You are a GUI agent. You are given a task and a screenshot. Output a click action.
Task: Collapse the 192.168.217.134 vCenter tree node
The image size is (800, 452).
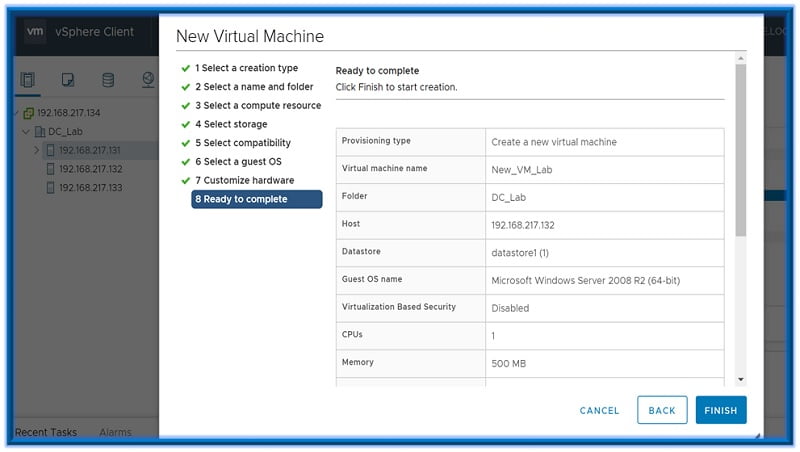pyautogui.click(x=16, y=113)
